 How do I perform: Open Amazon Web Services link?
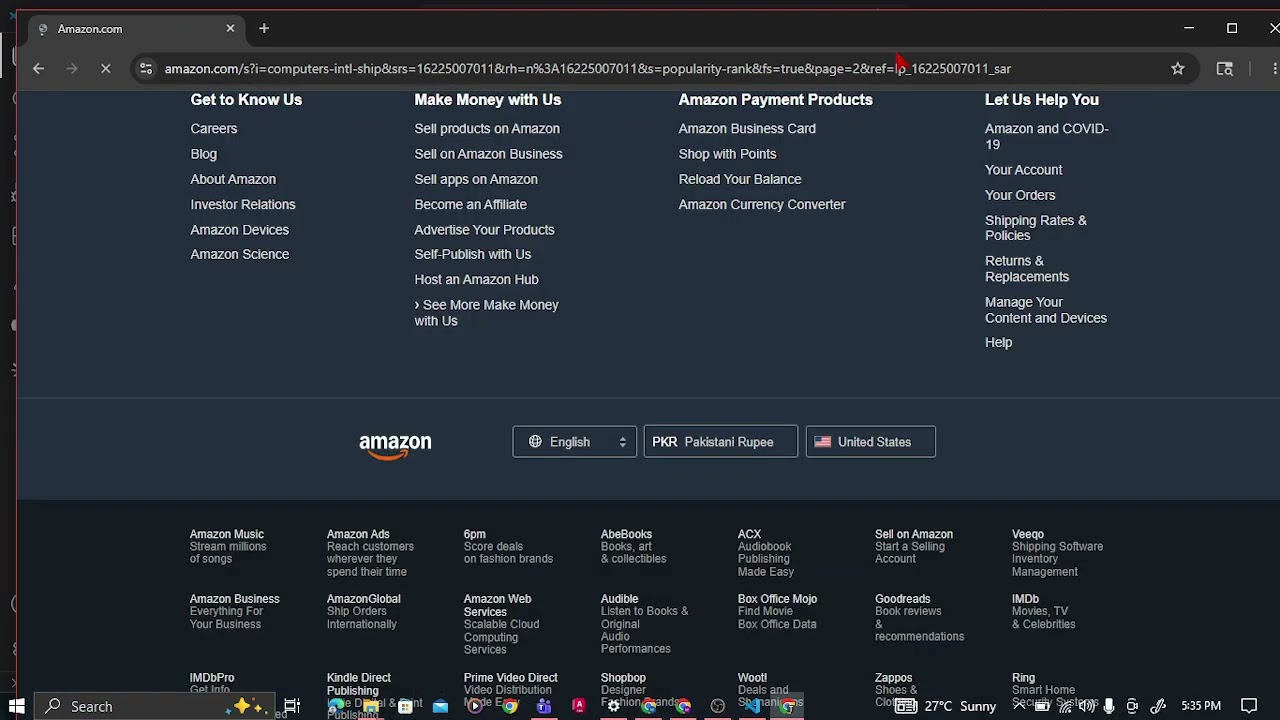pyautogui.click(x=501, y=624)
